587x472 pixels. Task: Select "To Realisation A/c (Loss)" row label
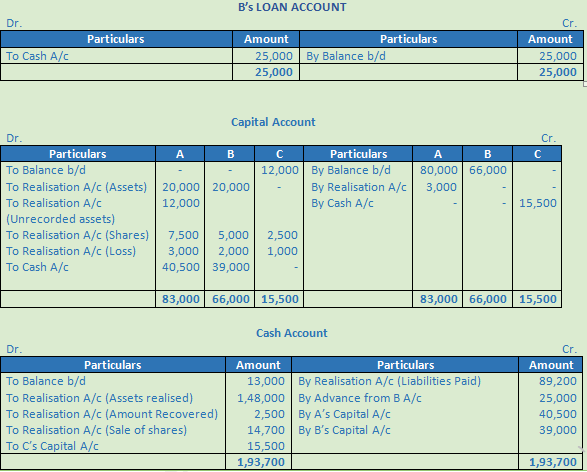point(71,251)
